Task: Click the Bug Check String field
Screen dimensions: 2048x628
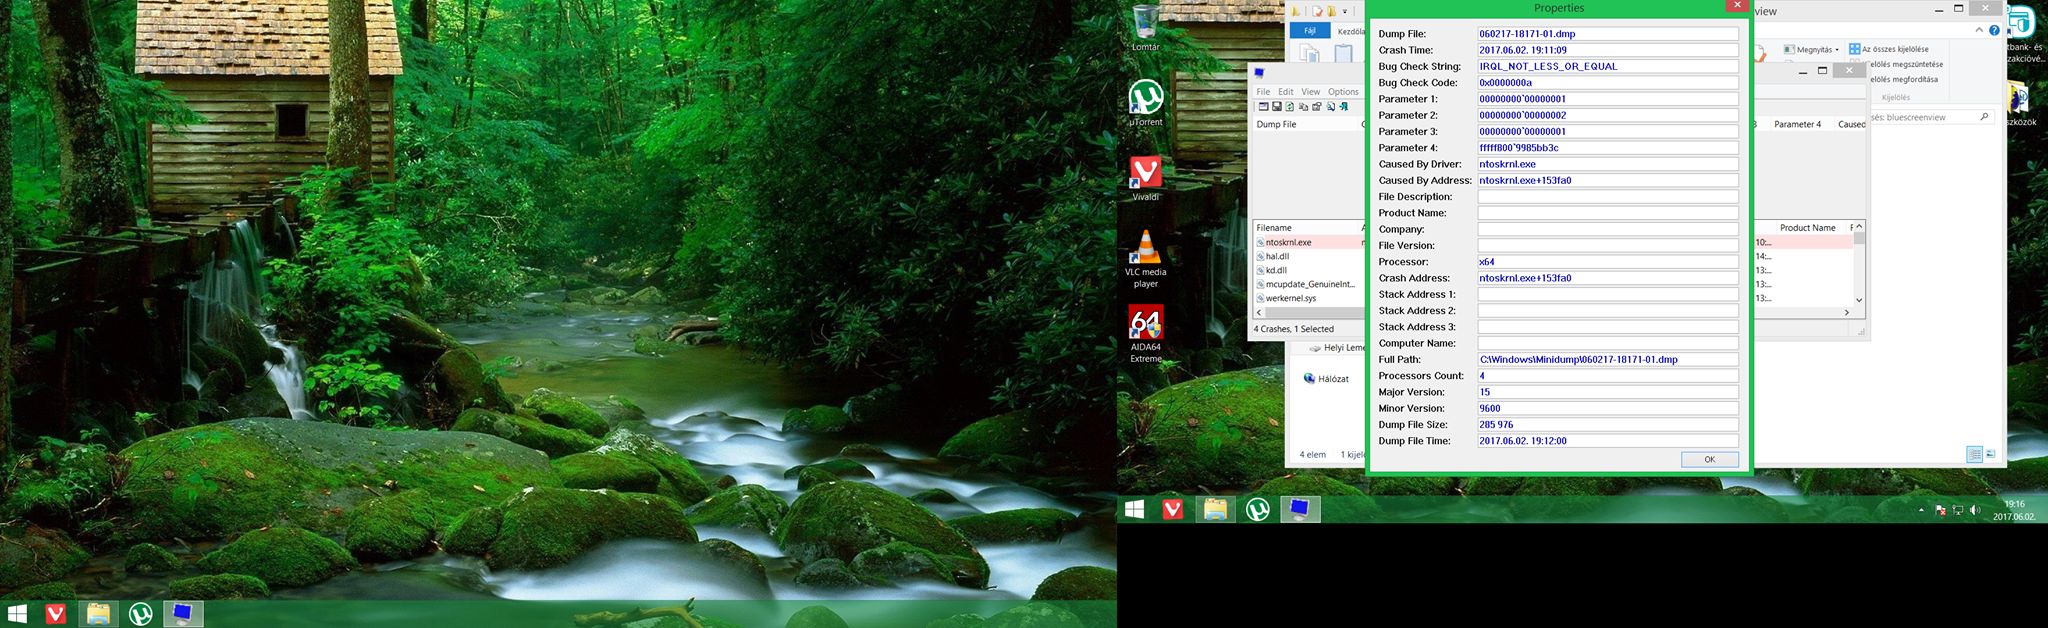Action: coord(1608,66)
